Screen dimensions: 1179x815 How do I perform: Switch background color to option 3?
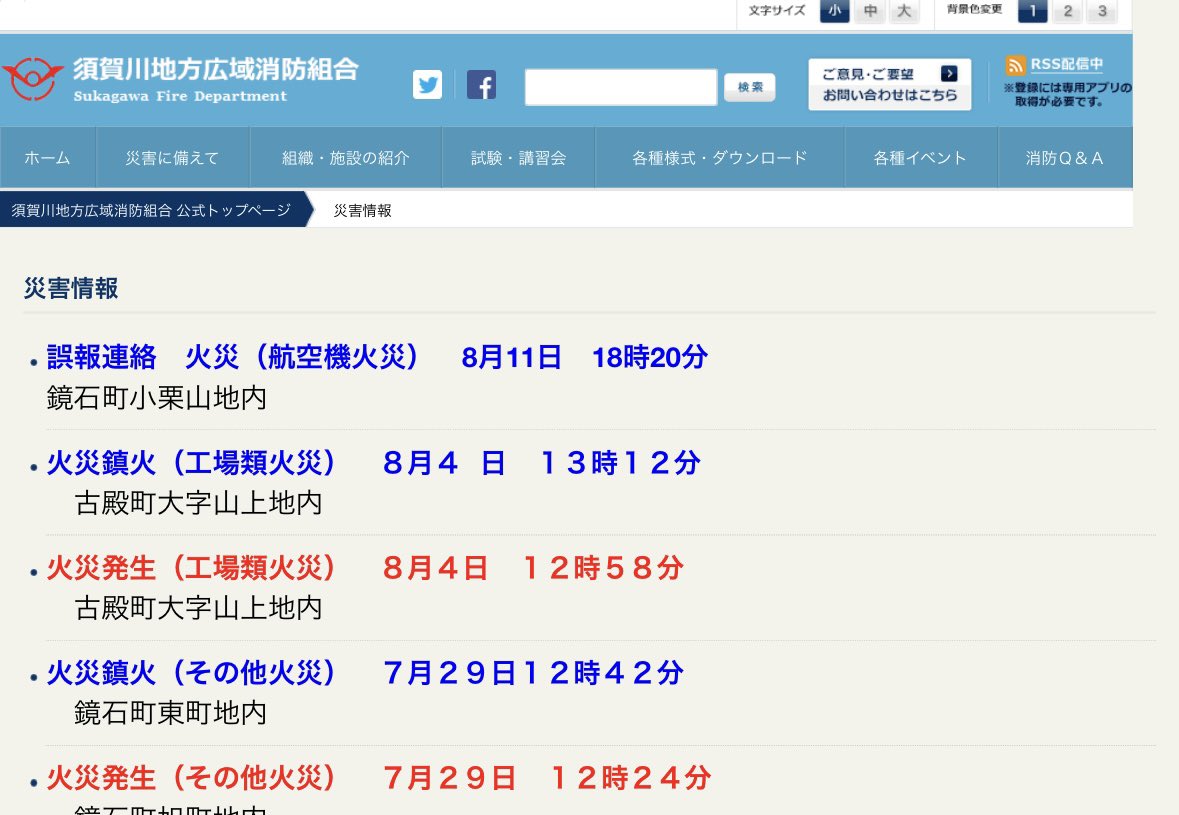[1102, 11]
